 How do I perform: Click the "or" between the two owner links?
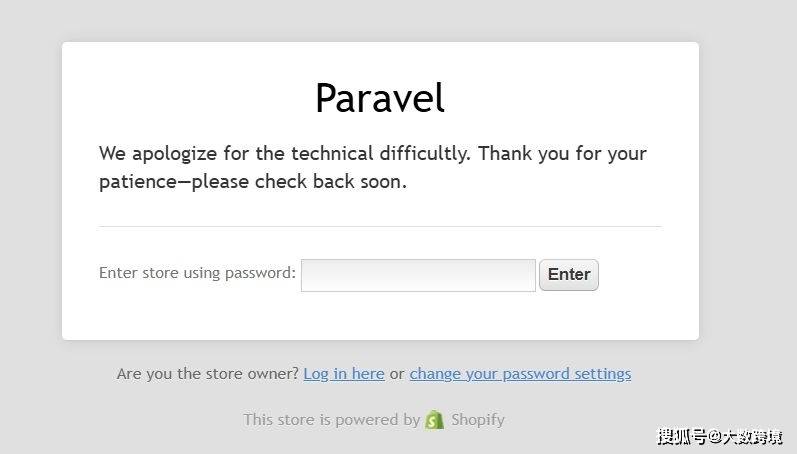(x=397, y=374)
